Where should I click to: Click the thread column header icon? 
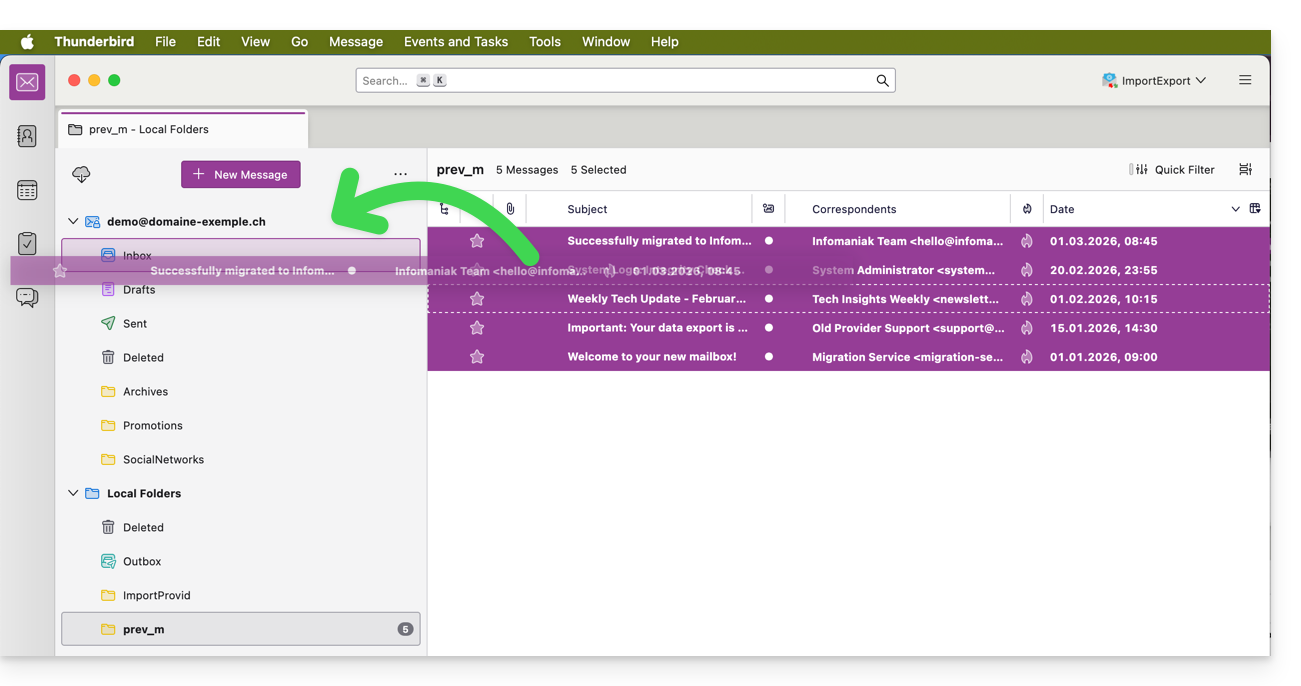[444, 209]
